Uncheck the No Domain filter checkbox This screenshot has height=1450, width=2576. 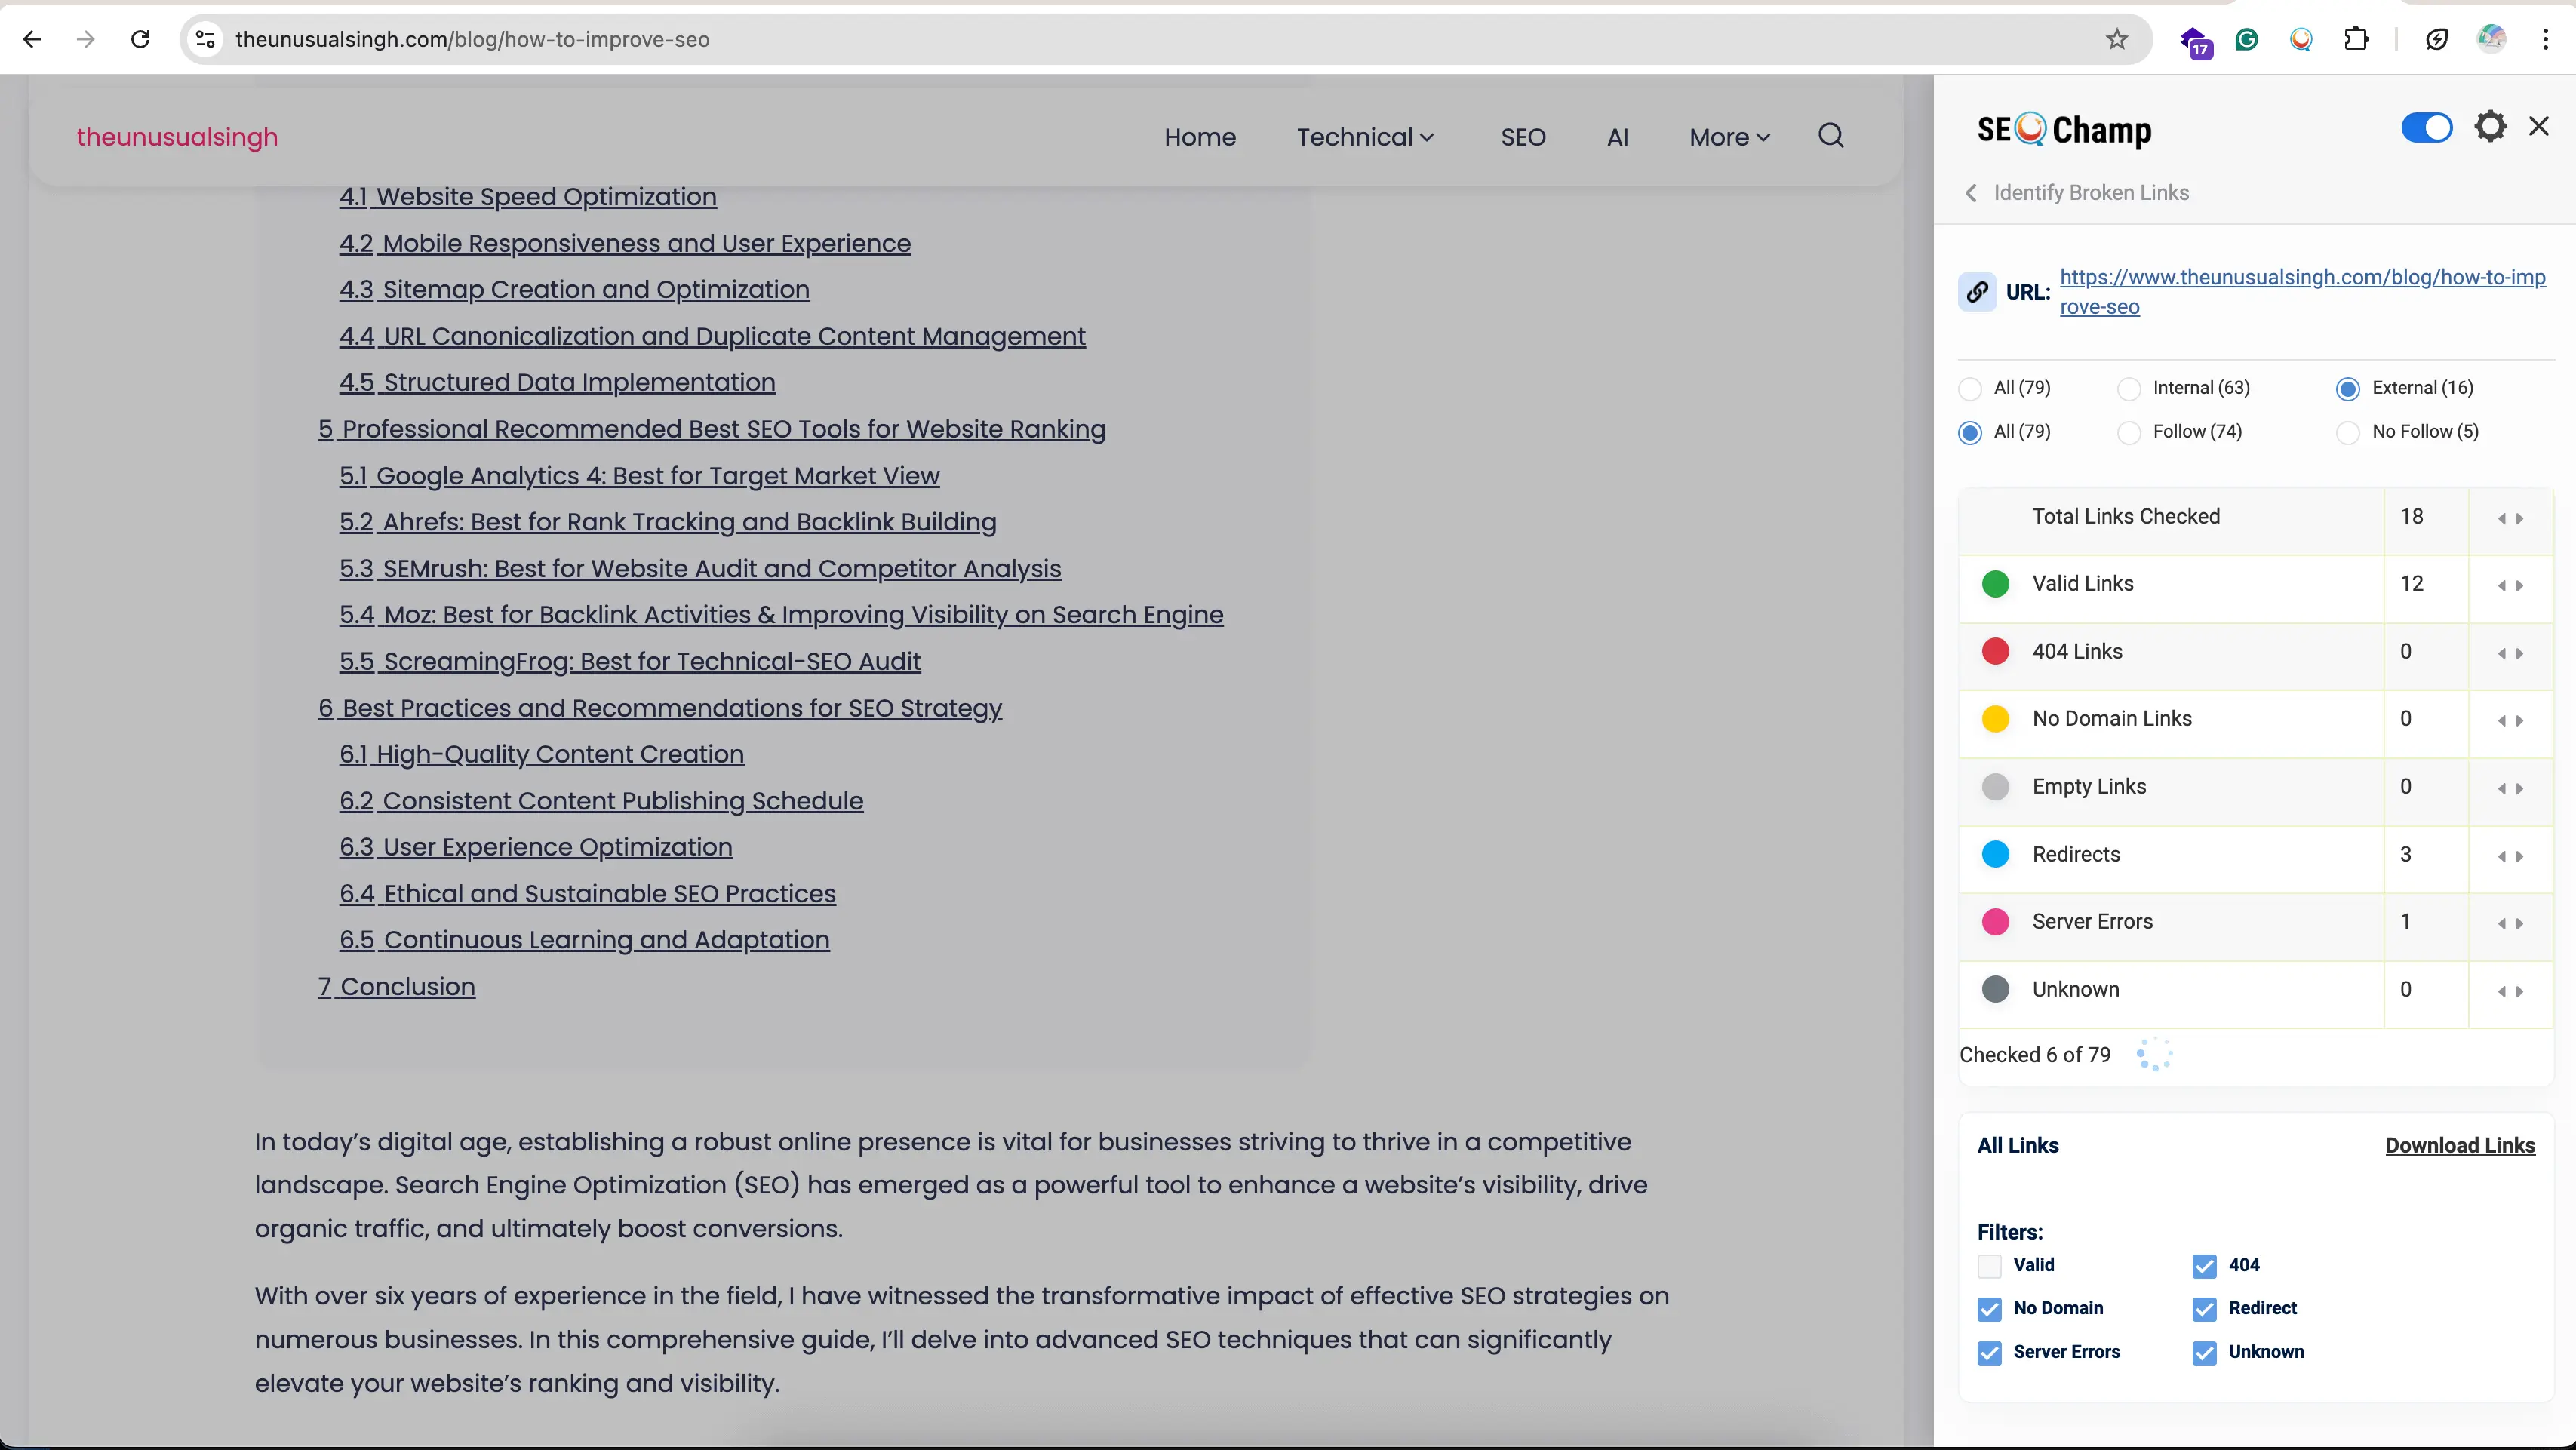tap(1989, 1309)
